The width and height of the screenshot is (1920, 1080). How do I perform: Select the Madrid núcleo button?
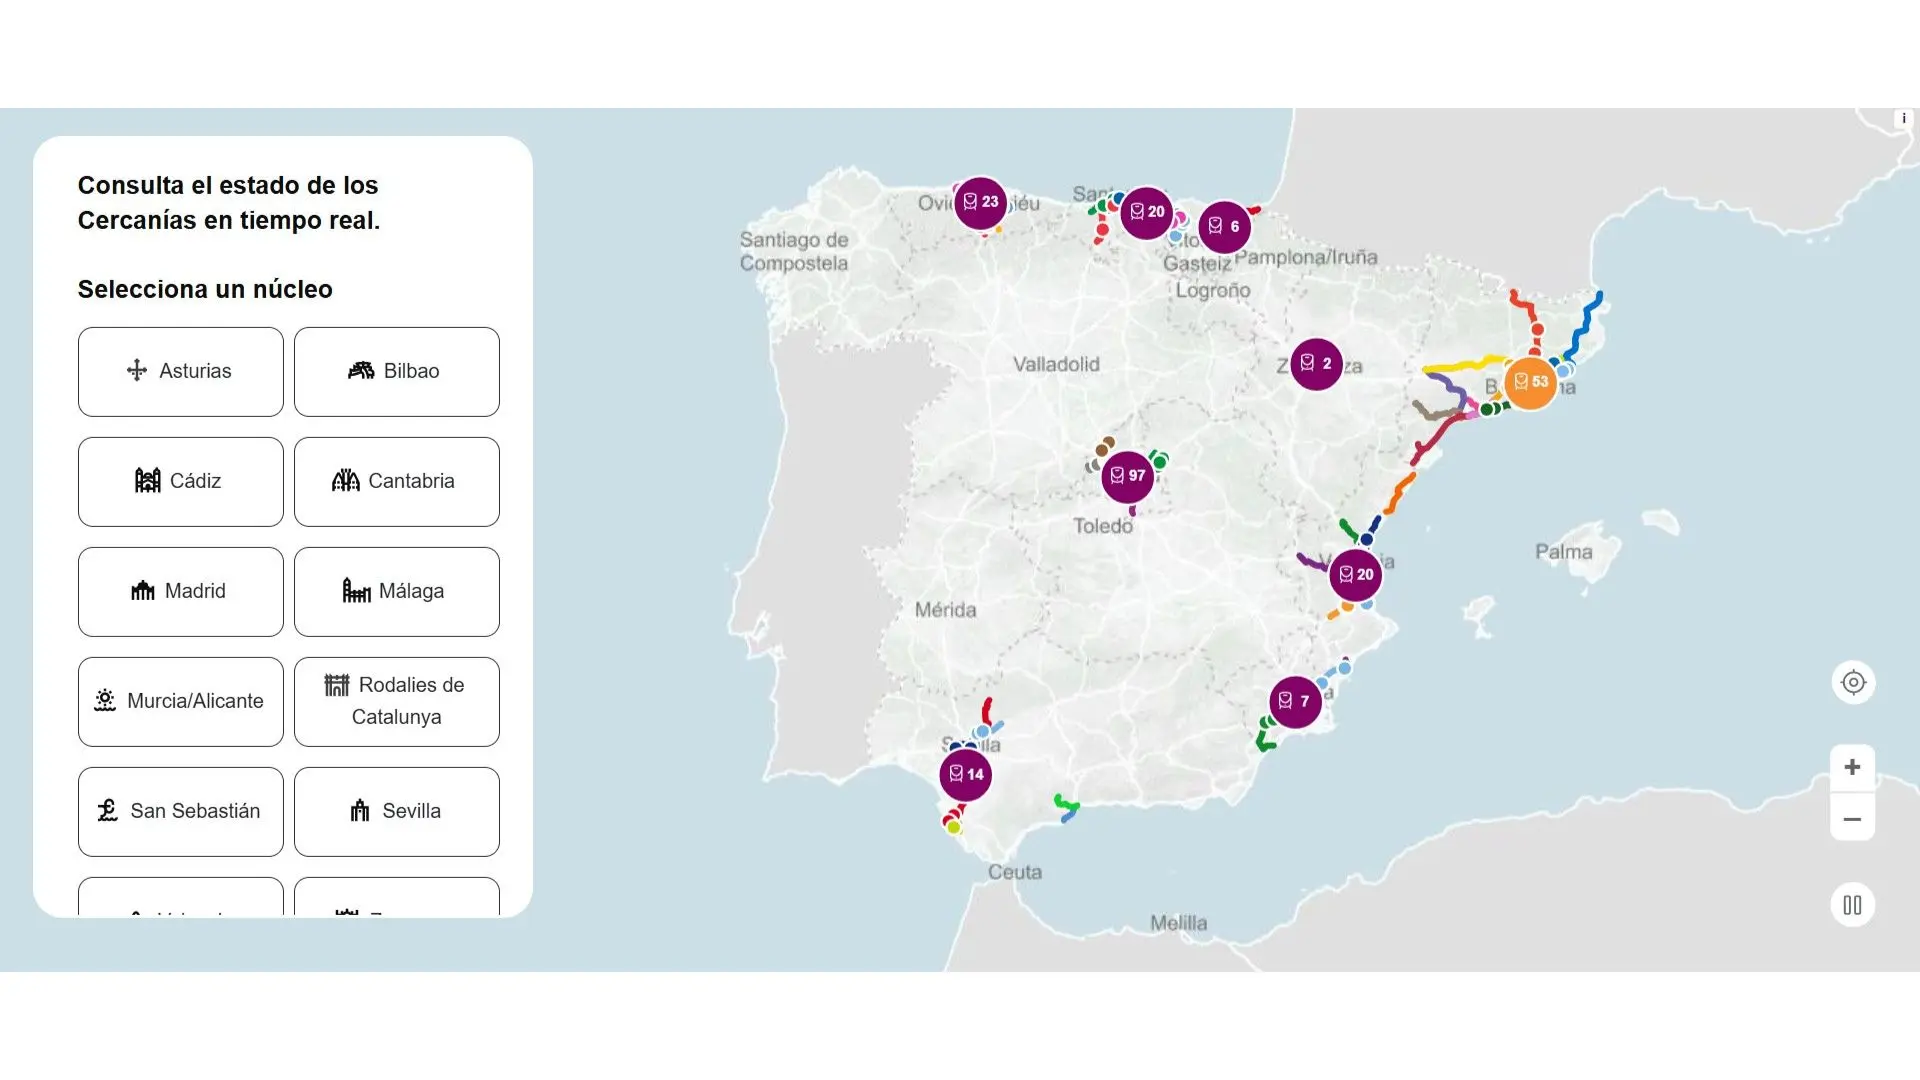pyautogui.click(x=180, y=591)
